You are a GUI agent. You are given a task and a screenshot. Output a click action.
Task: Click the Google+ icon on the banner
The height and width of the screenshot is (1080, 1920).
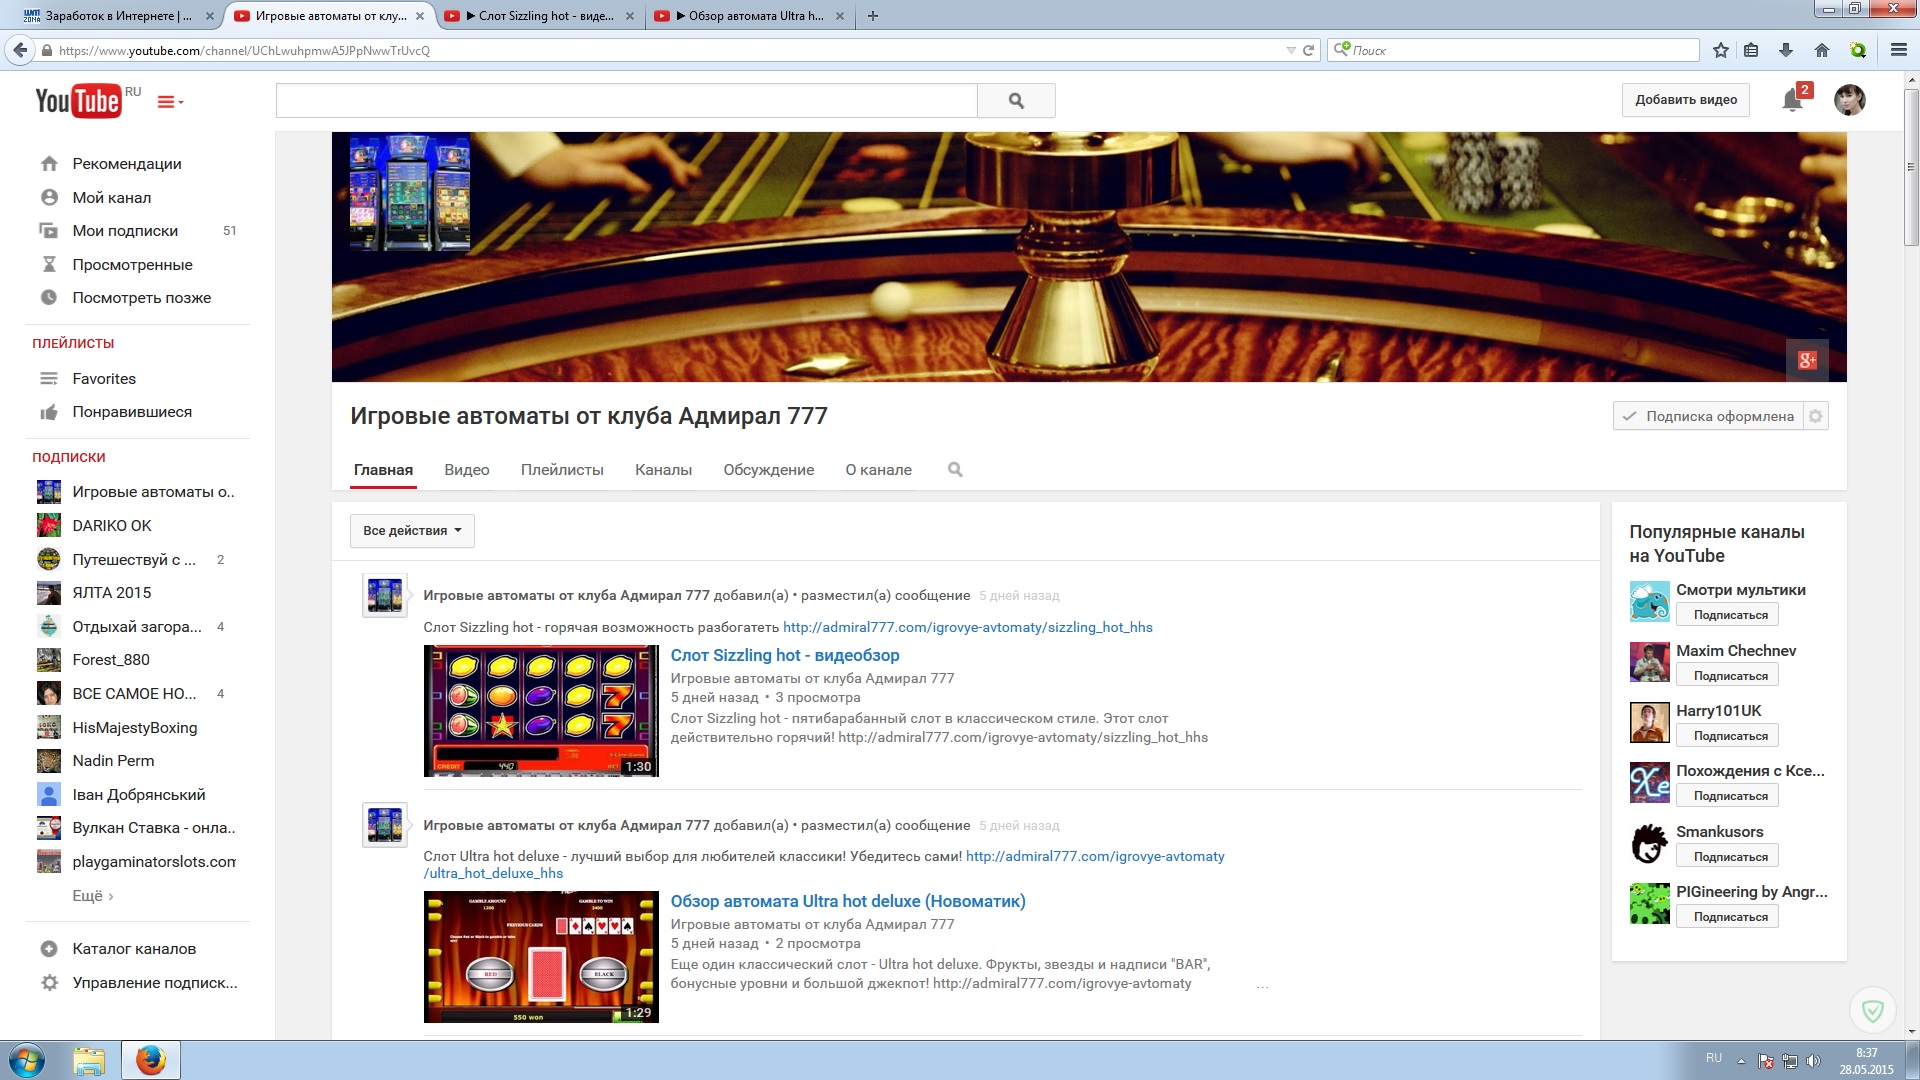1807,360
